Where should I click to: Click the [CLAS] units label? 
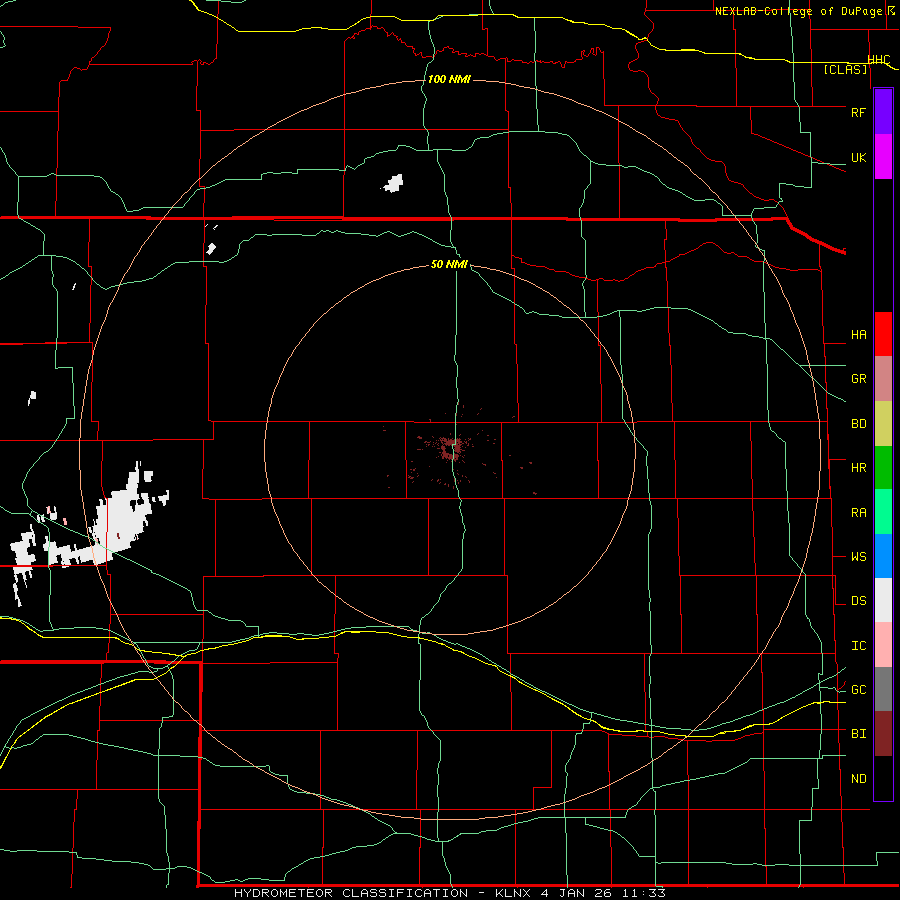[x=845, y=70]
